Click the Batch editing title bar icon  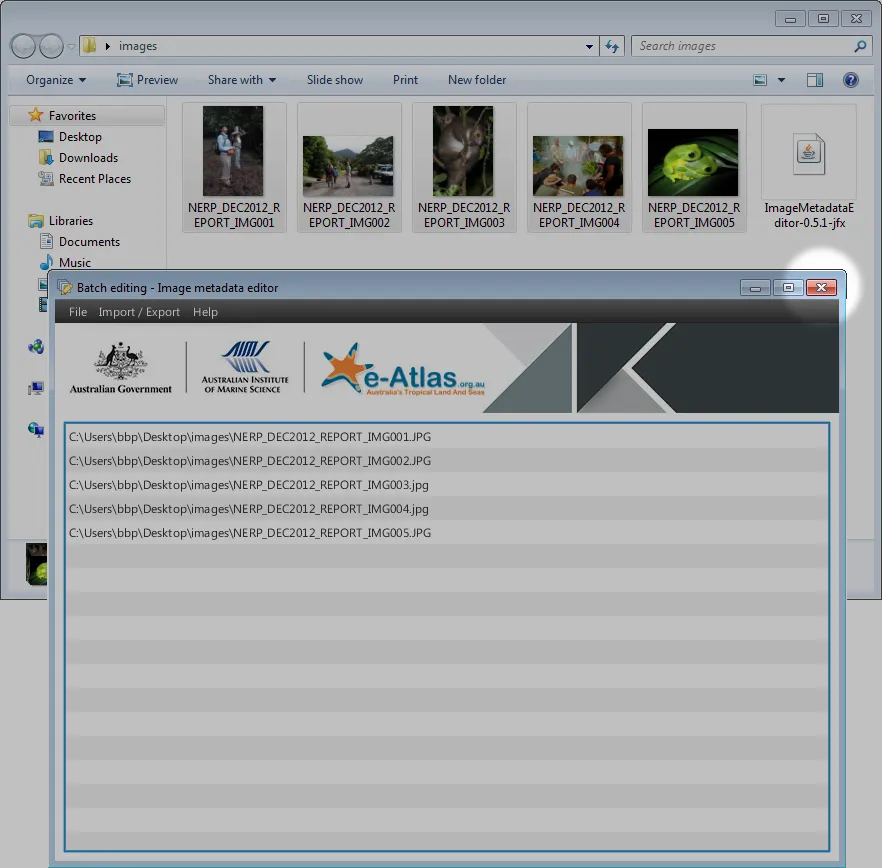point(65,287)
